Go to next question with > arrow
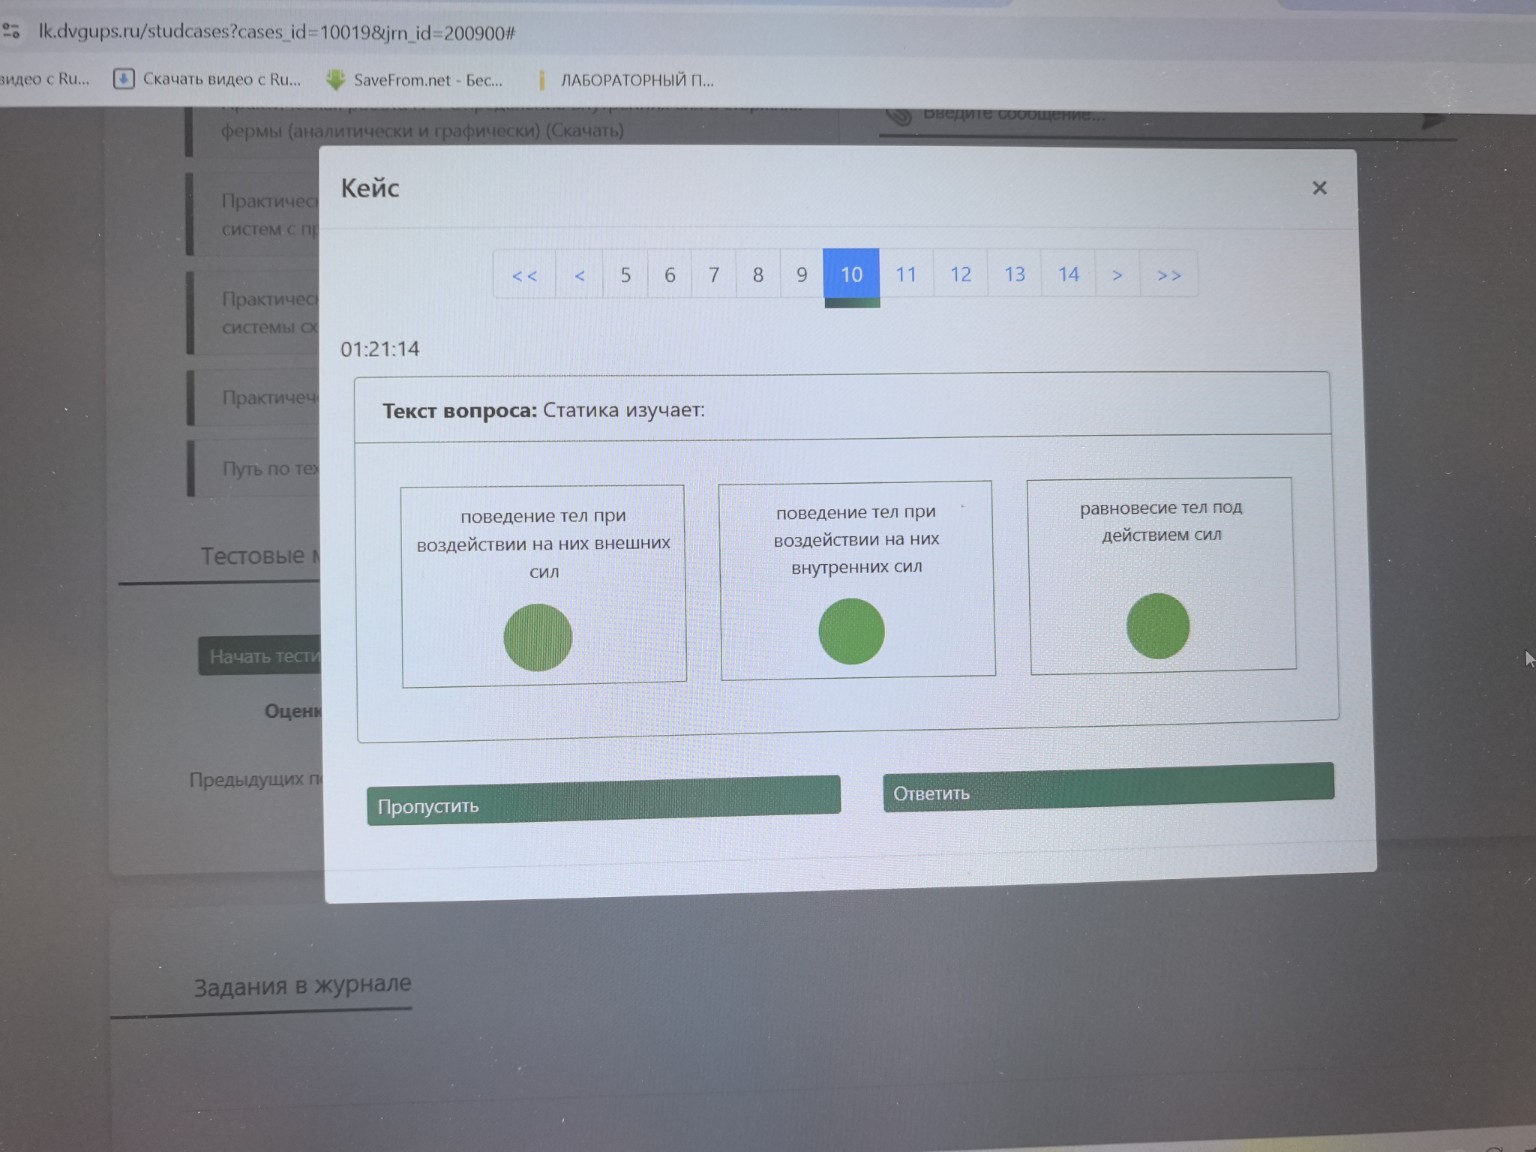The height and width of the screenshot is (1152, 1536). pyautogui.click(x=1117, y=275)
